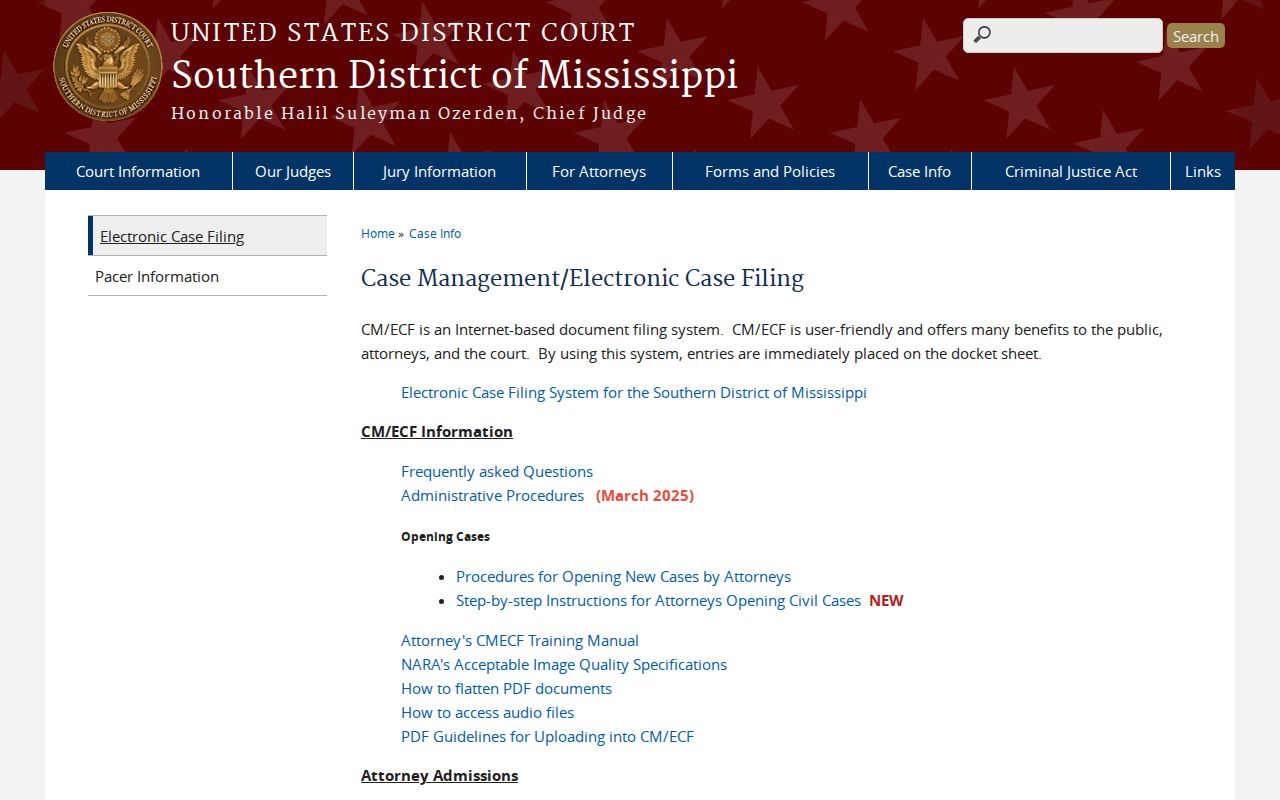The width and height of the screenshot is (1280, 800).
Task: Click the Attorney Admissions heading
Action: 439,775
